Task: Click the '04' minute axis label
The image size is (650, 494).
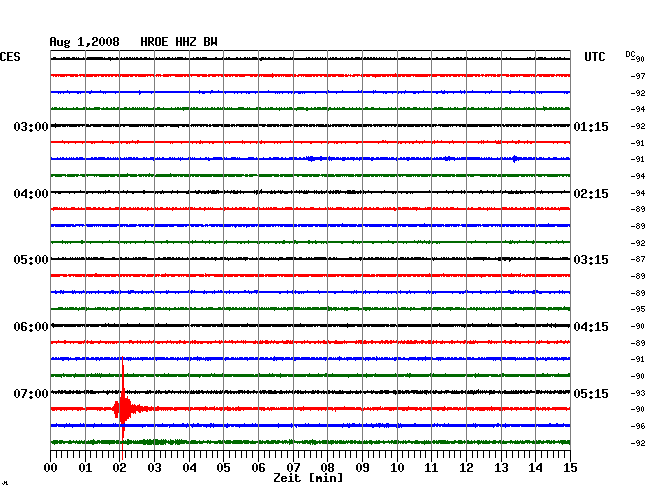Action: click(x=189, y=467)
